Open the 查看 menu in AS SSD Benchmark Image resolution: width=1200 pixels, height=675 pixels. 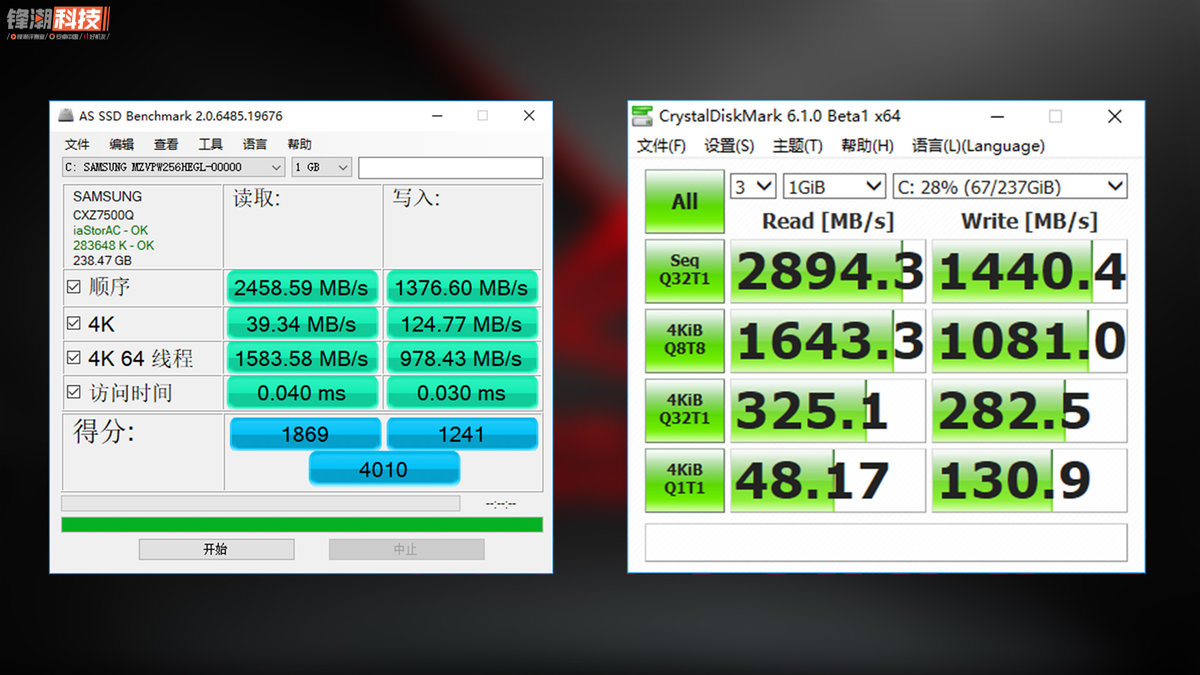(x=166, y=144)
